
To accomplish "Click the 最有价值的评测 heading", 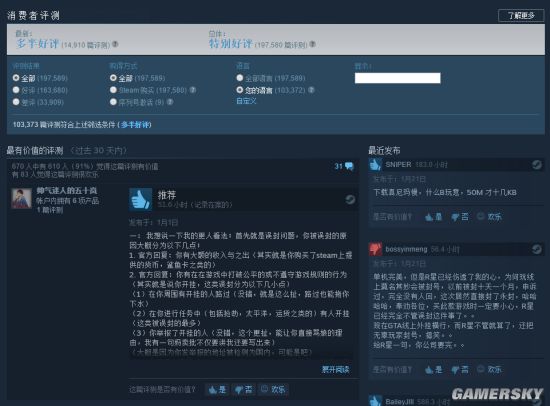I will tap(35, 151).
